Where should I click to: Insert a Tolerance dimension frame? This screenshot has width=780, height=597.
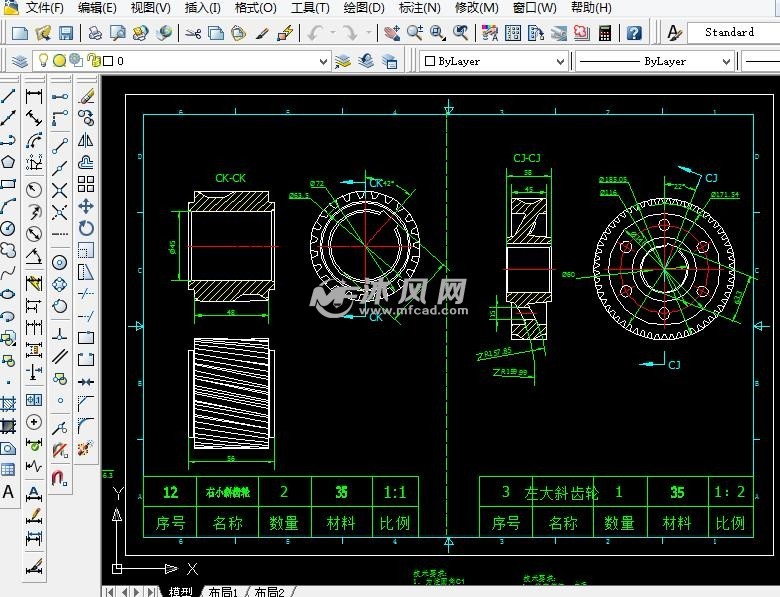click(34, 399)
